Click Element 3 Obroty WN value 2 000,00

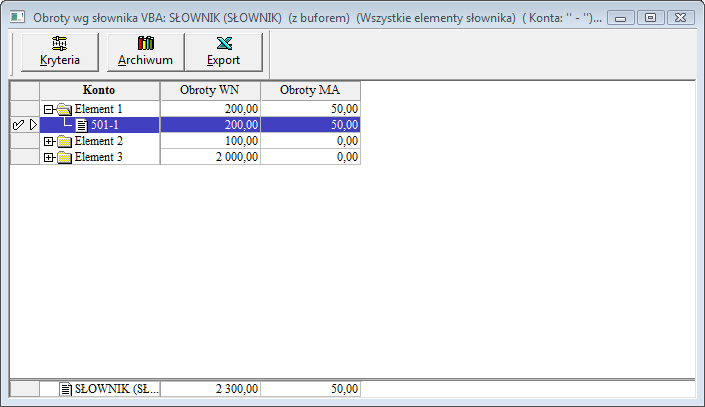(237, 157)
